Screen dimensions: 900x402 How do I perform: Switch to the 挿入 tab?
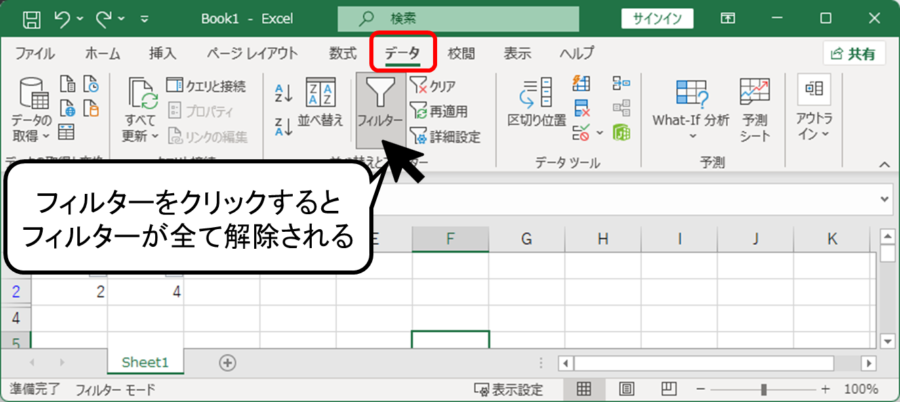[163, 53]
